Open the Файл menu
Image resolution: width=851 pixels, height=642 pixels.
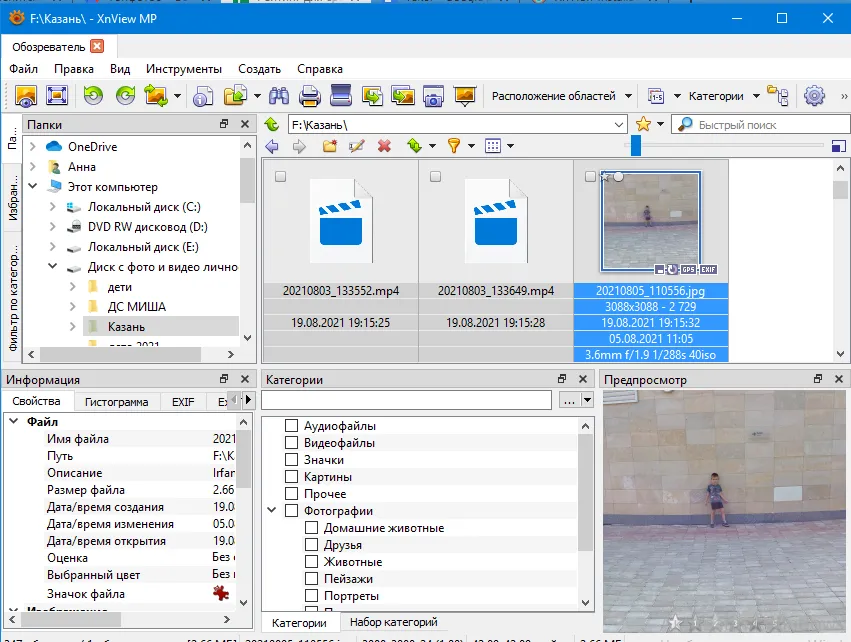pyautogui.click(x=23, y=69)
